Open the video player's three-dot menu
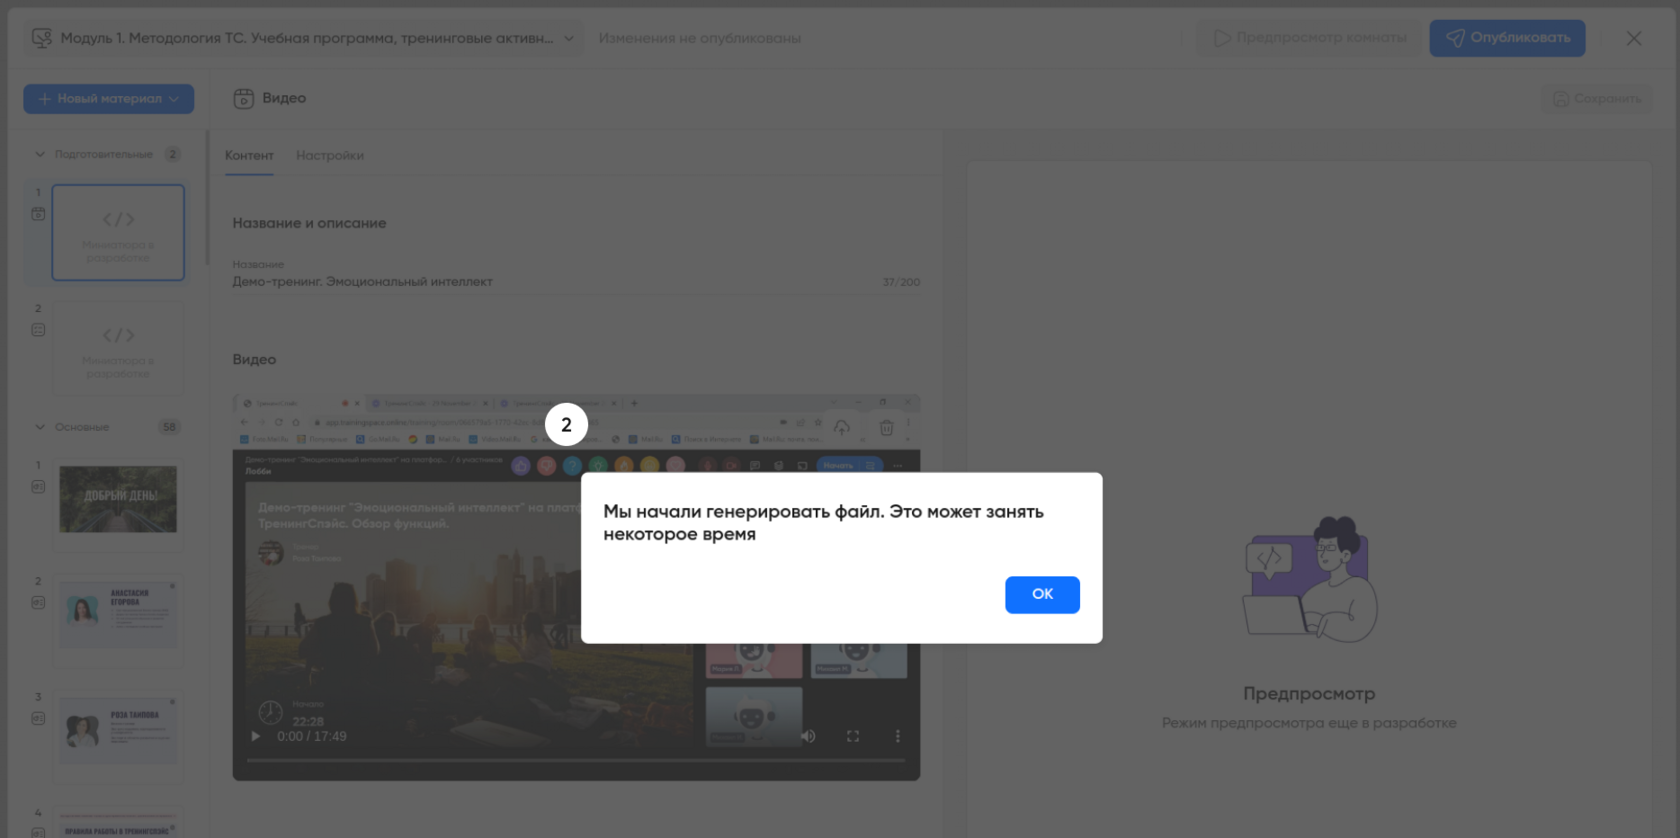This screenshot has height=838, width=1680. [897, 736]
